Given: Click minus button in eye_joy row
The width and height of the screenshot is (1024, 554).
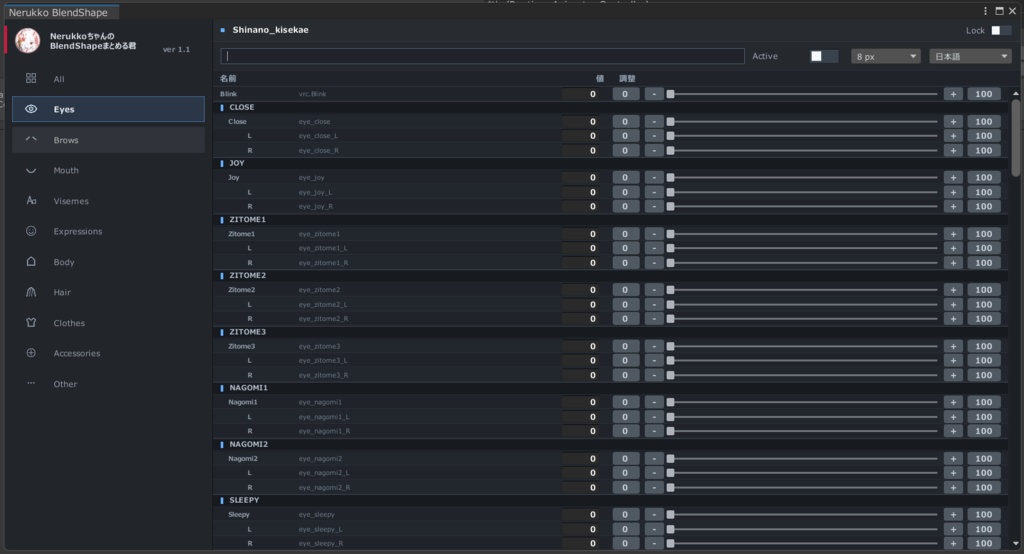Looking at the screenshot, I should (654, 178).
